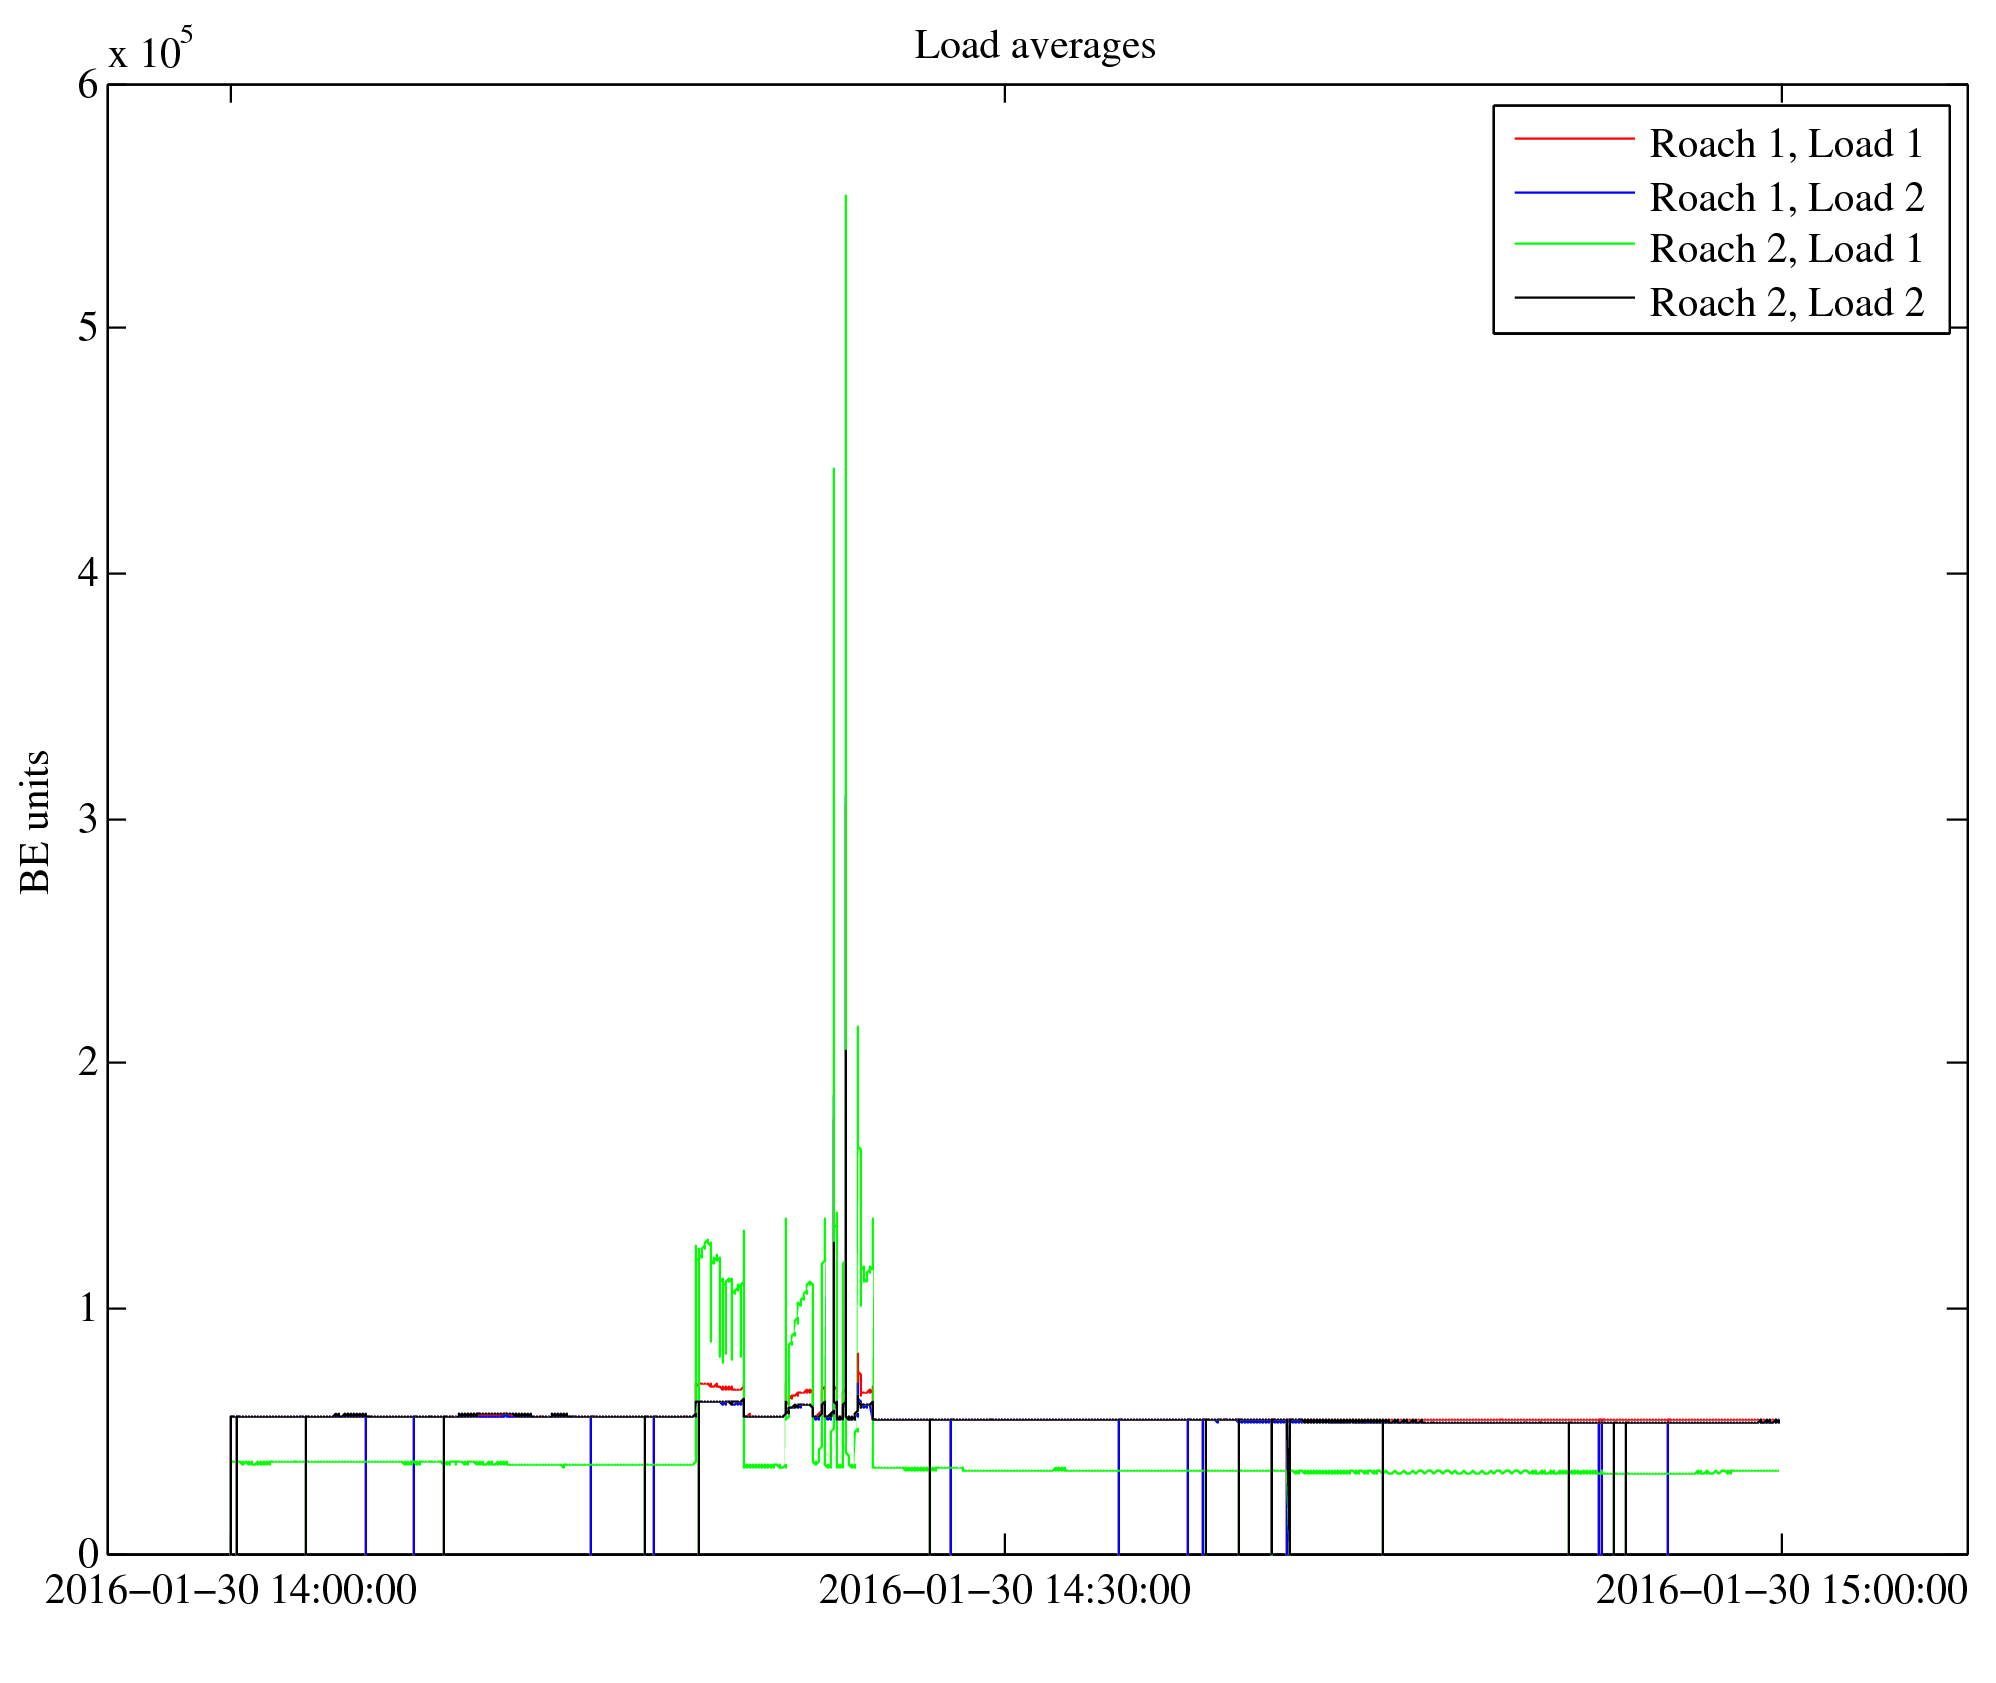Click the y-axis tick label 0
1996x1683 pixels.
[88, 1554]
